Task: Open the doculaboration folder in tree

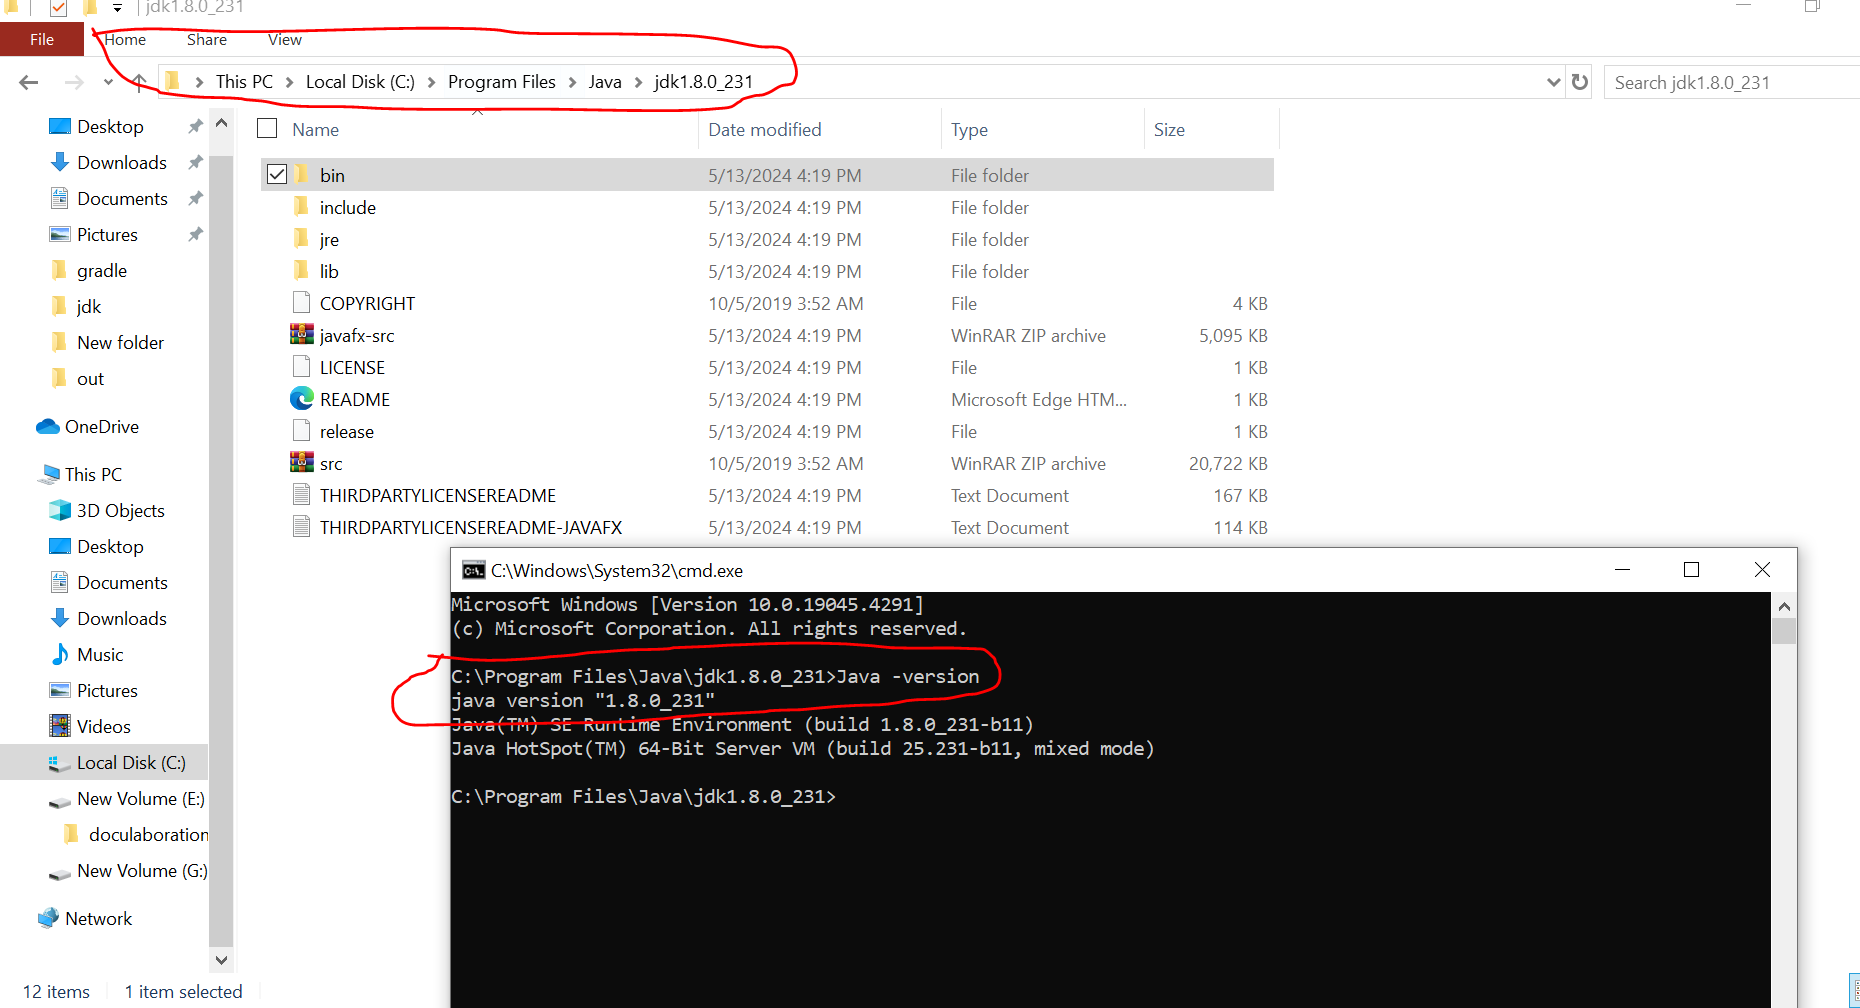Action: pyautogui.click(x=135, y=835)
